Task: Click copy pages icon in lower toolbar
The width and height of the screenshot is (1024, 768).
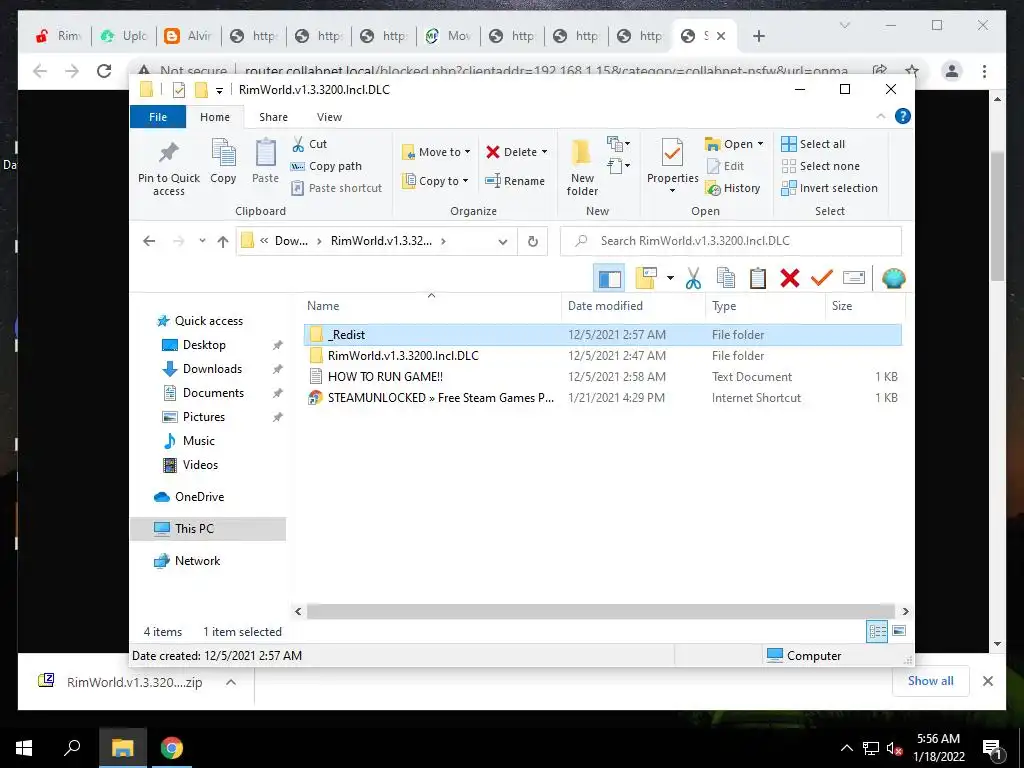Action: pos(726,278)
